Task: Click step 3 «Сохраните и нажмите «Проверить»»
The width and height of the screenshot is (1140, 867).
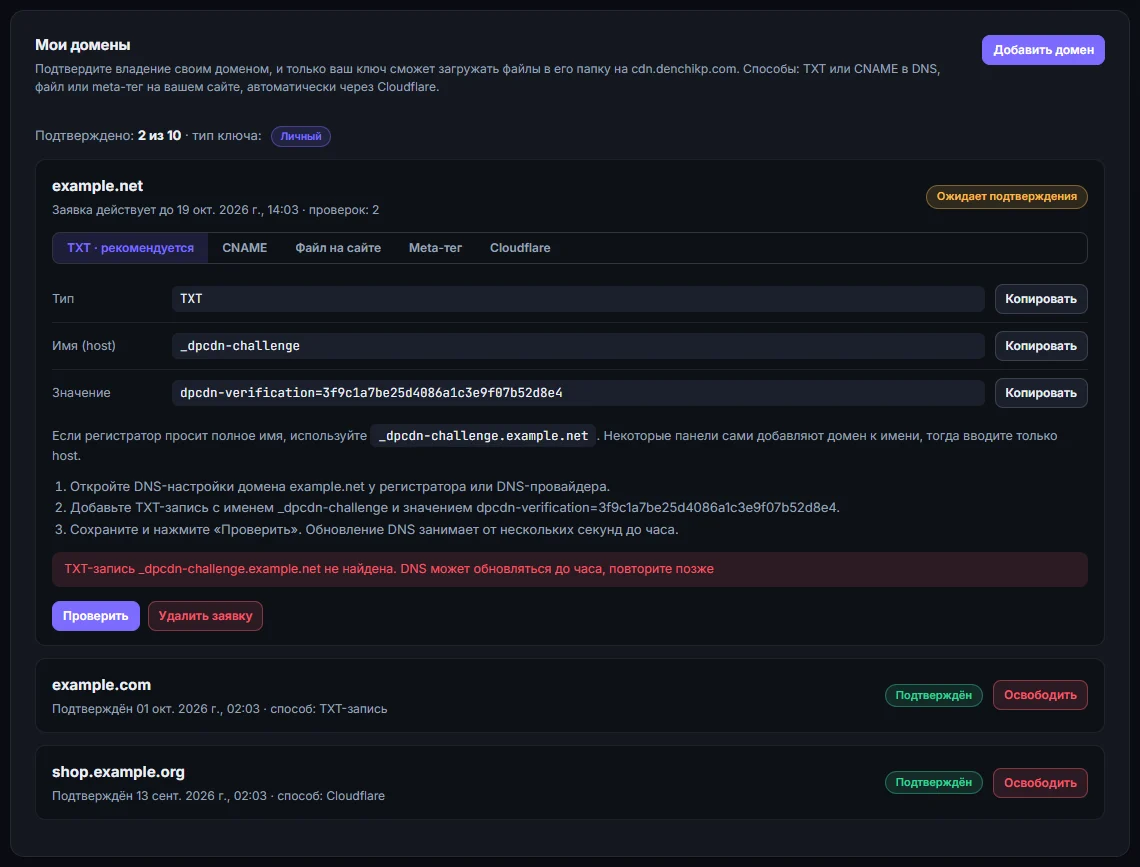Action: coord(374,530)
